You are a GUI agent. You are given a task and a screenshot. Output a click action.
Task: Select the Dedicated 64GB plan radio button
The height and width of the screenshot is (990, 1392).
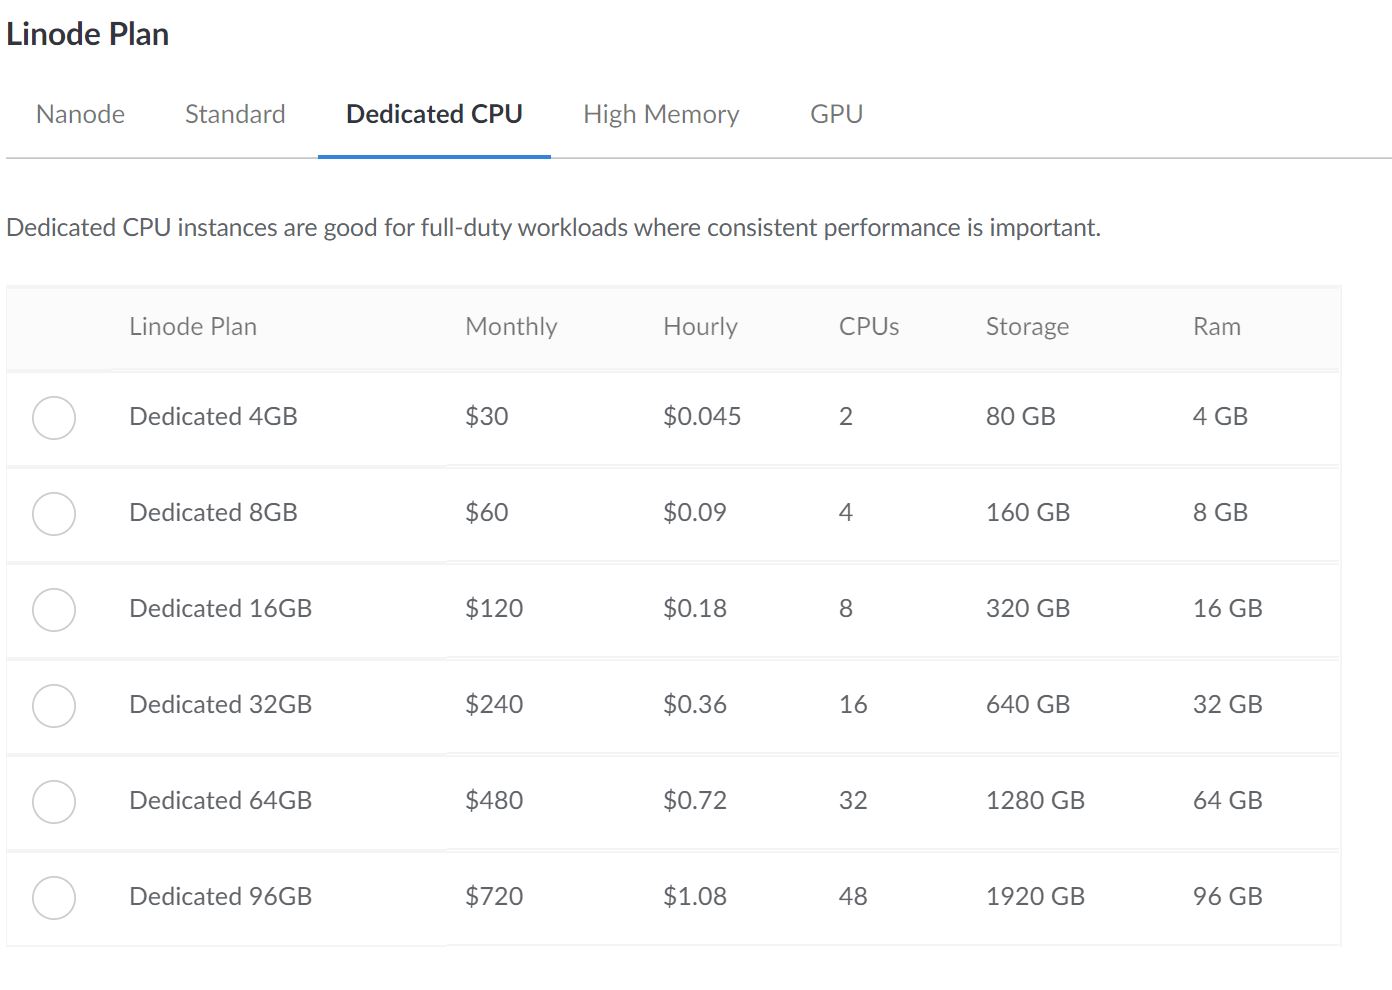[54, 802]
